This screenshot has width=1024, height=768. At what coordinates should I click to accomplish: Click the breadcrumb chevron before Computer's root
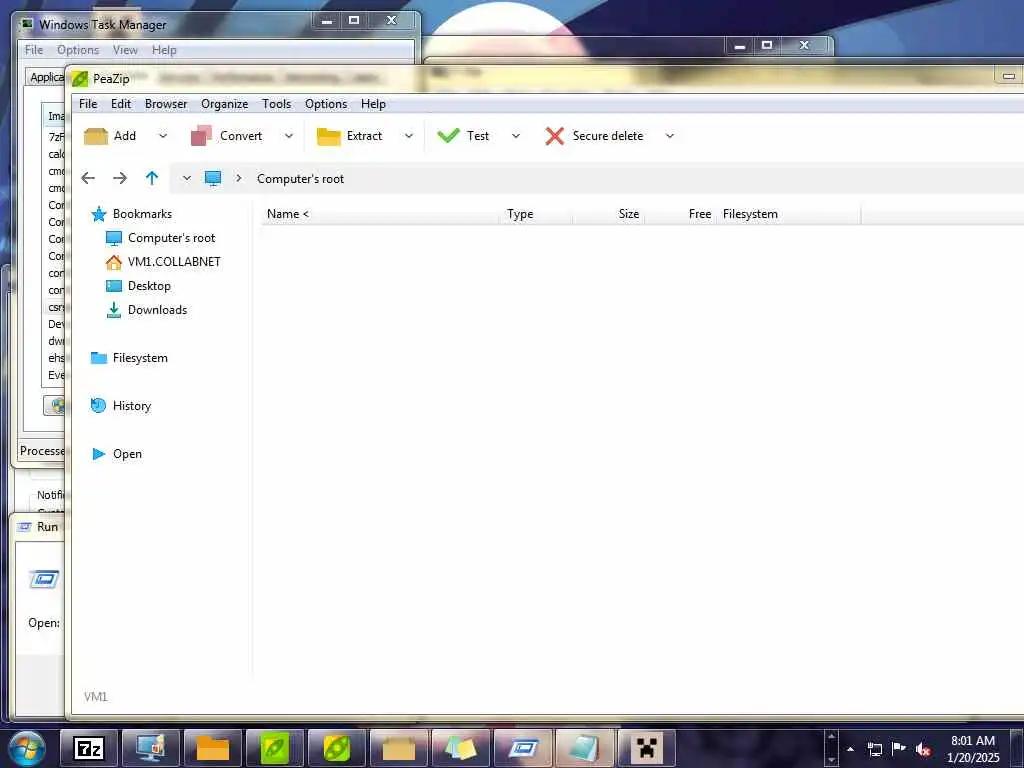[239, 178]
